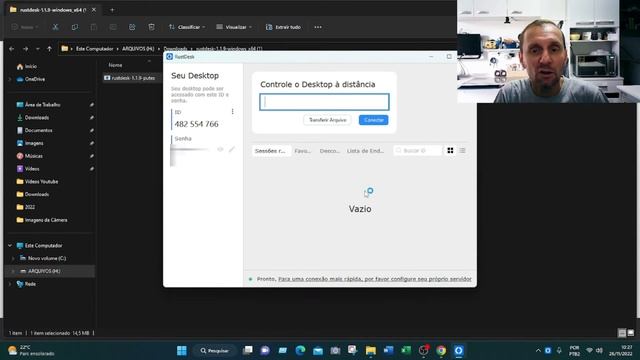Open the Classificar sort dropdown

point(187,27)
